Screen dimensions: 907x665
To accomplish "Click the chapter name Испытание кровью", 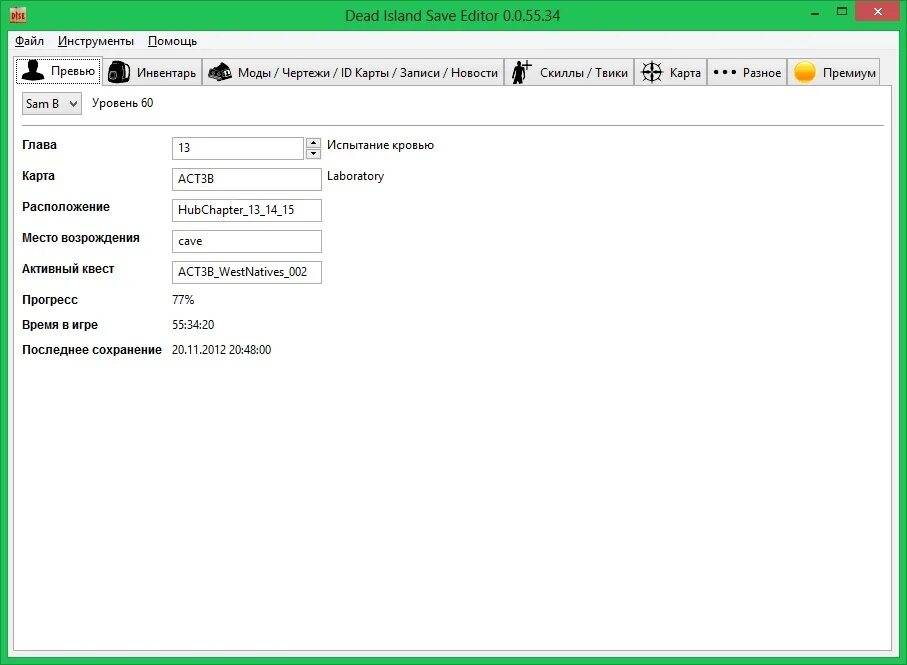I will click(x=380, y=145).
